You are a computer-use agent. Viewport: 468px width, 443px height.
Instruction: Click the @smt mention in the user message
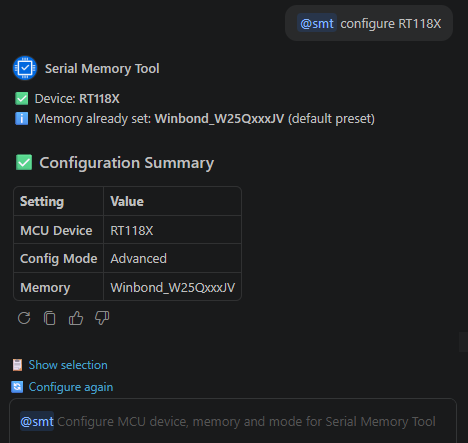pos(317,23)
